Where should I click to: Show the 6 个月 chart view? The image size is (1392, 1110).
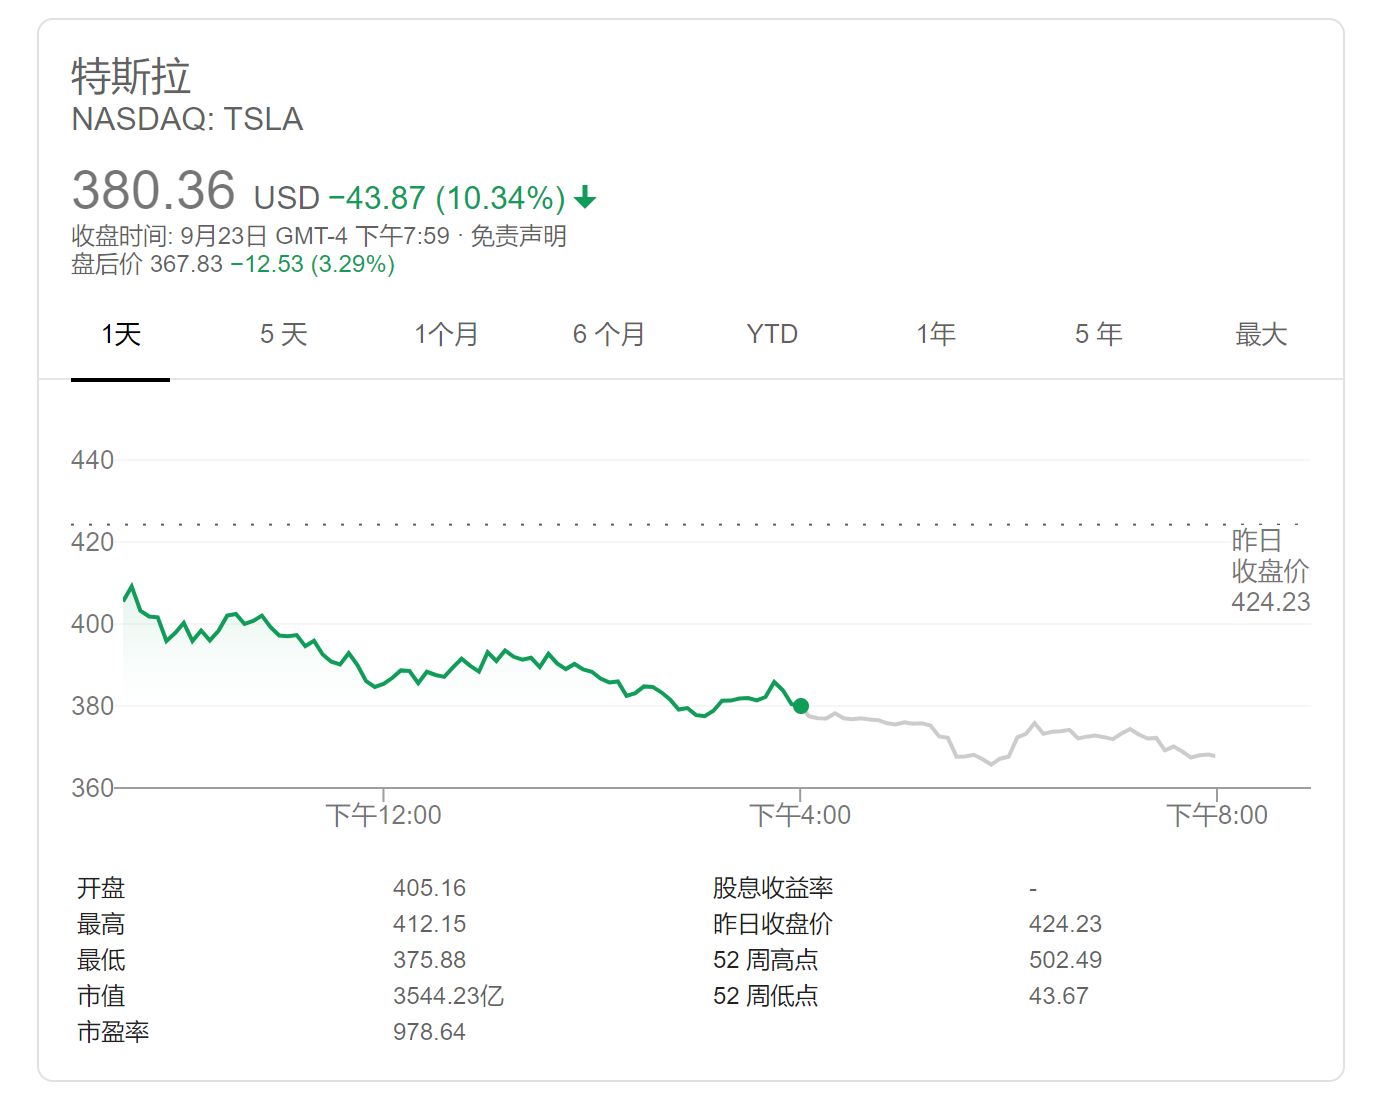coord(609,334)
